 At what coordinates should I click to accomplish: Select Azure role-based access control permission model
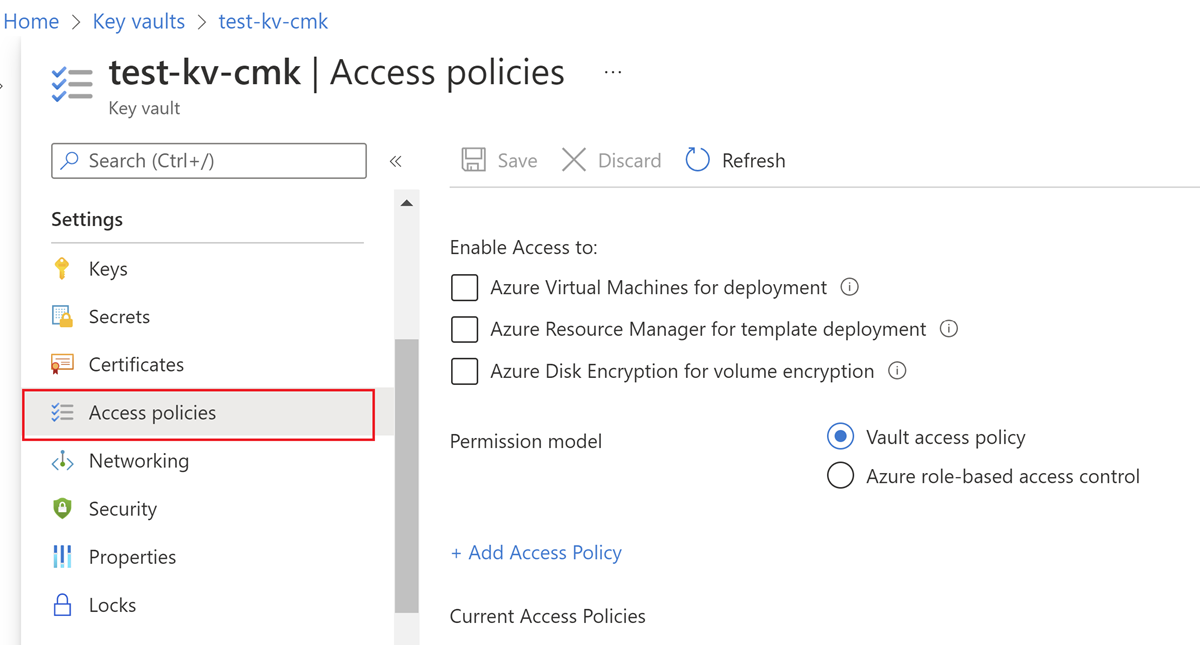click(x=840, y=476)
